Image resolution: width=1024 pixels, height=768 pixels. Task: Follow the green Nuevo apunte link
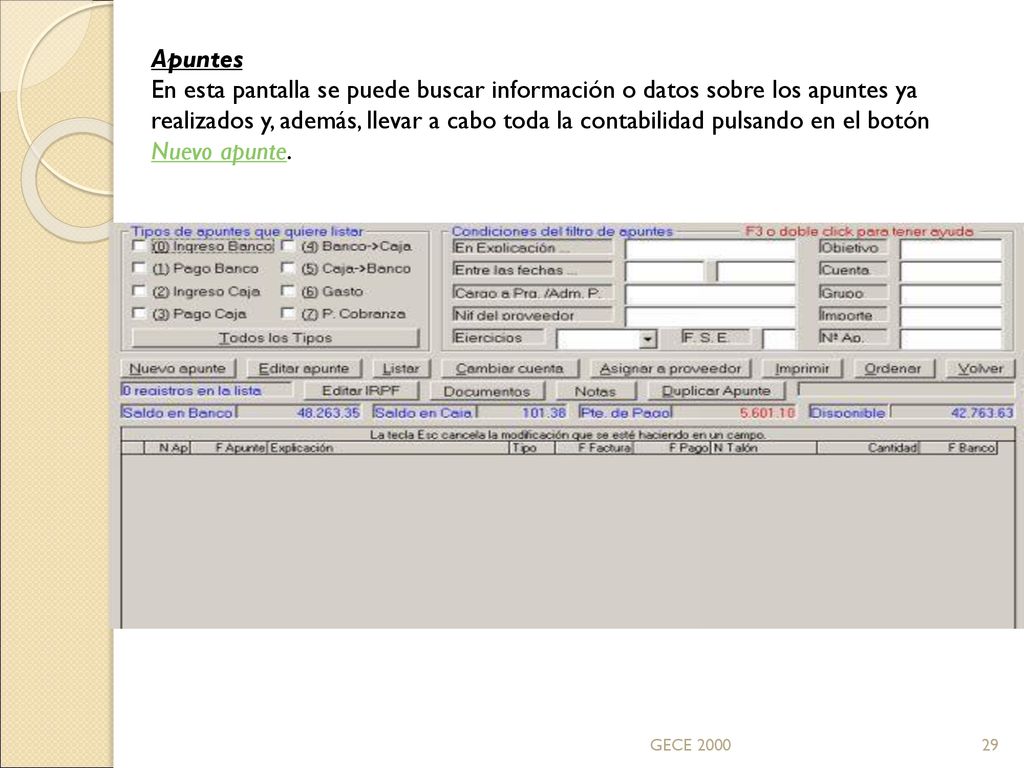coord(219,152)
